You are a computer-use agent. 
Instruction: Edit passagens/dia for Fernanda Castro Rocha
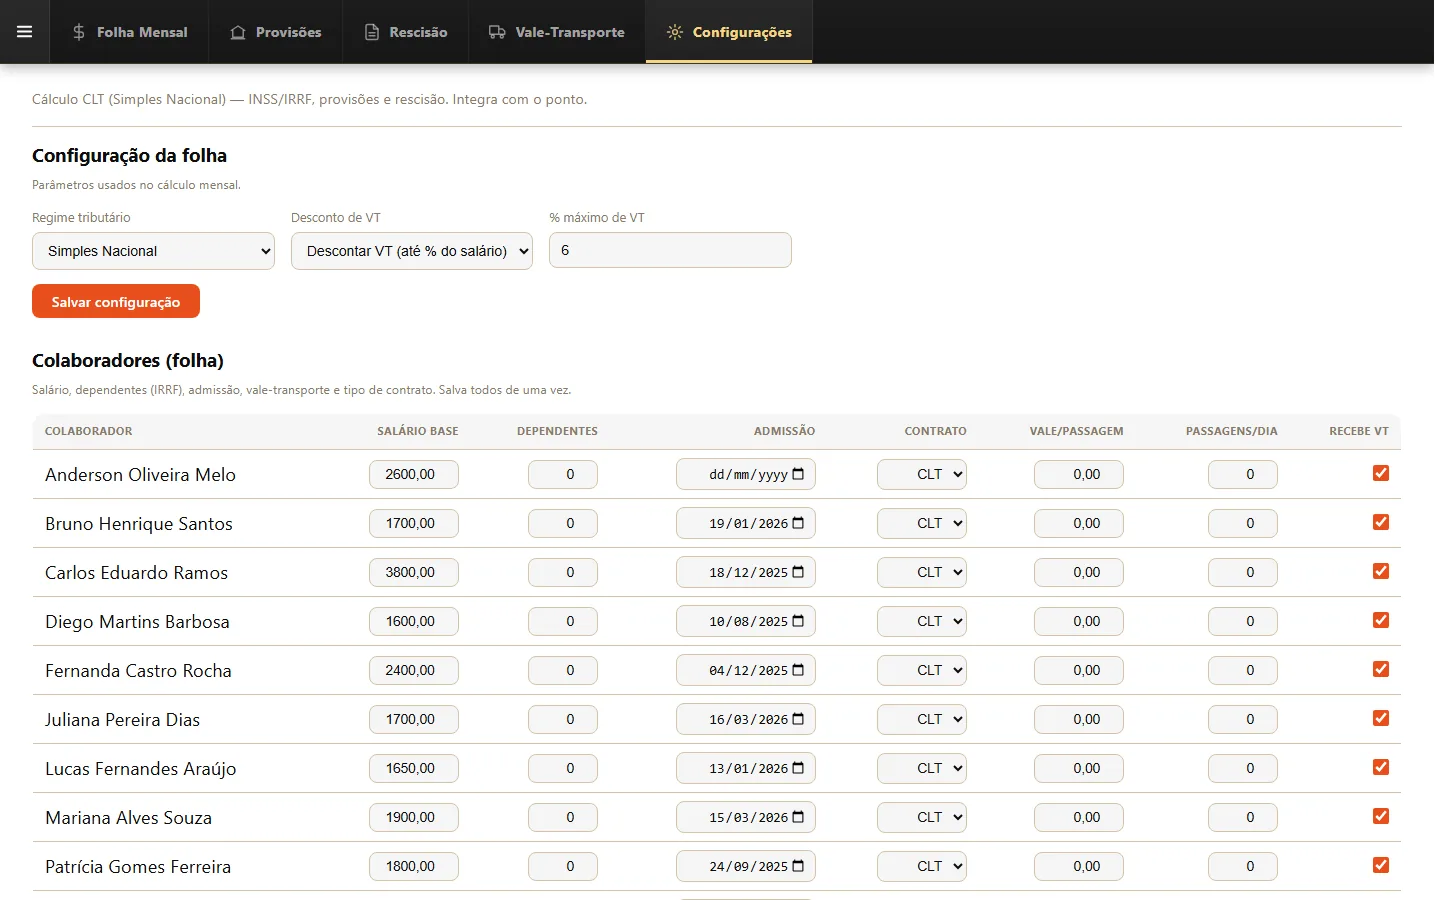[1243, 670]
